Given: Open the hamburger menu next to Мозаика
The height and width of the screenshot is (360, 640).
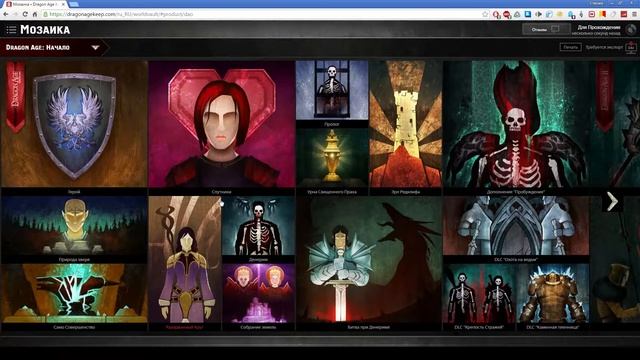Looking at the screenshot, I should point(11,29).
